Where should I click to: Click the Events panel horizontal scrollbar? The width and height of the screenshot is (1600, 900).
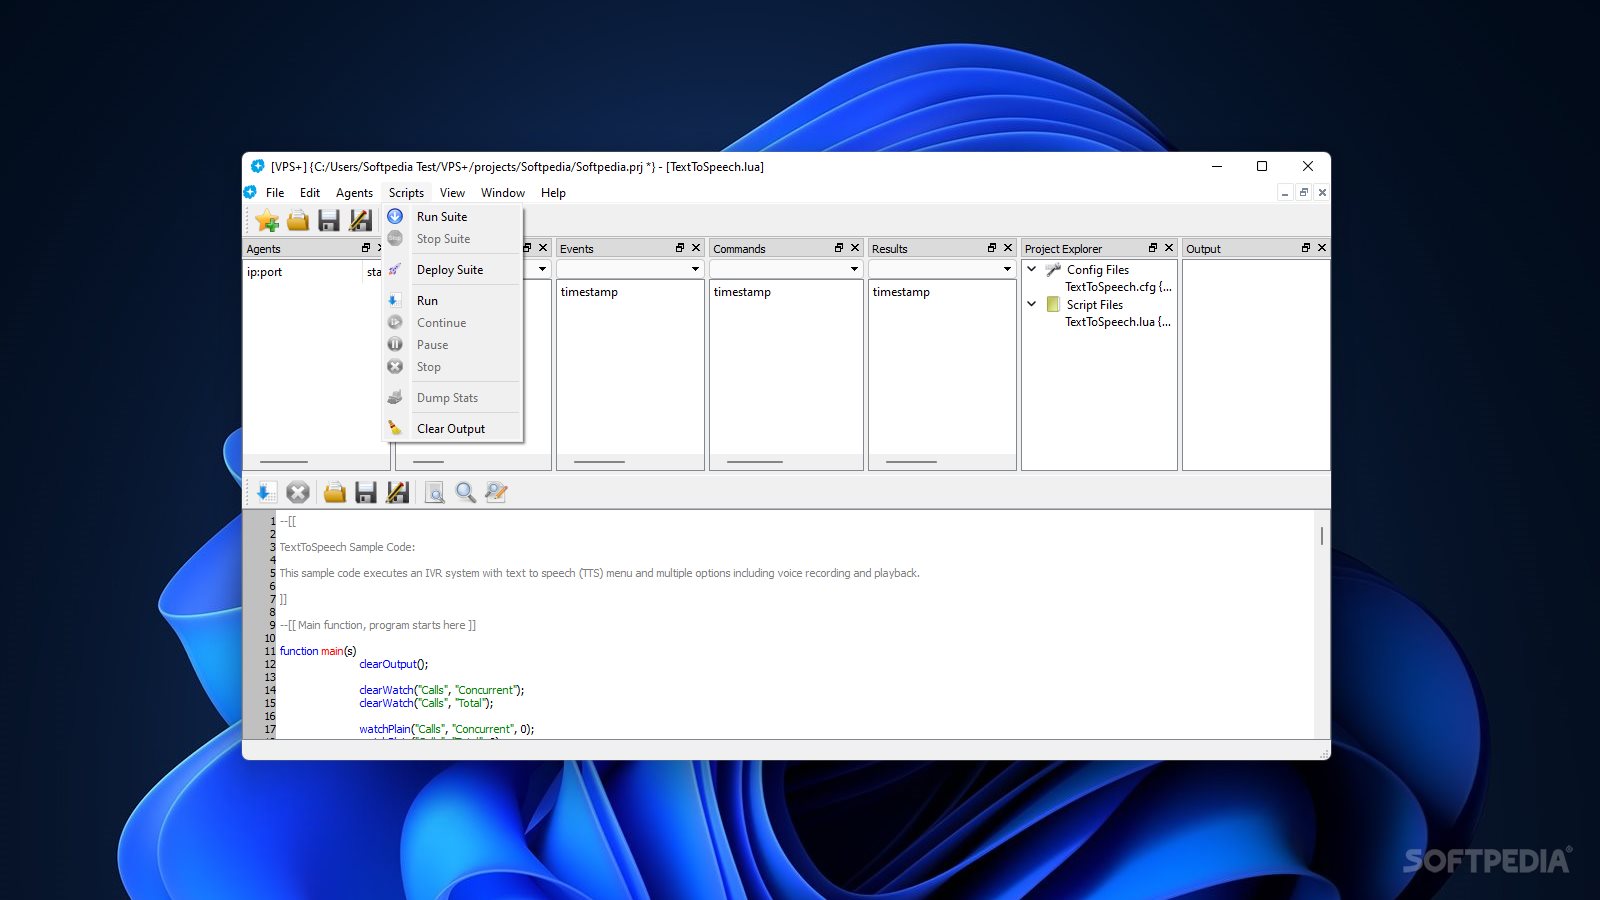[x=630, y=462]
